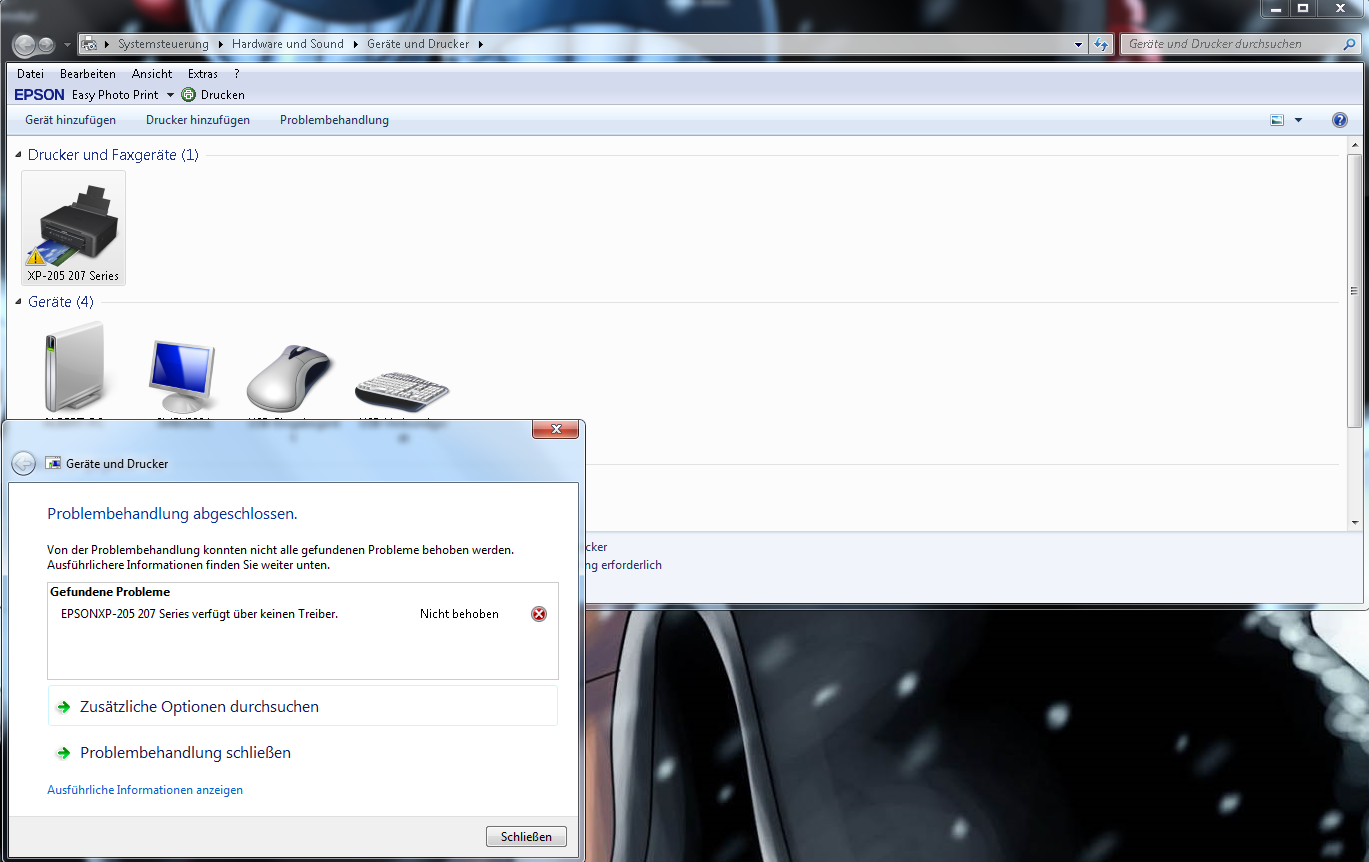Image resolution: width=1369 pixels, height=862 pixels.
Task: Open the Bearbeiten menu
Action: coord(88,74)
